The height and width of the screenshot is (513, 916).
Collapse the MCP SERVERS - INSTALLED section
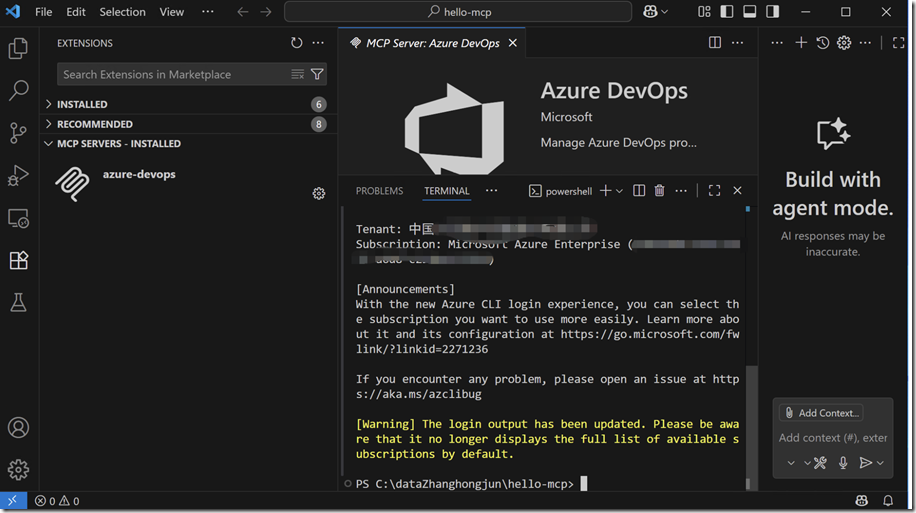pos(188,144)
